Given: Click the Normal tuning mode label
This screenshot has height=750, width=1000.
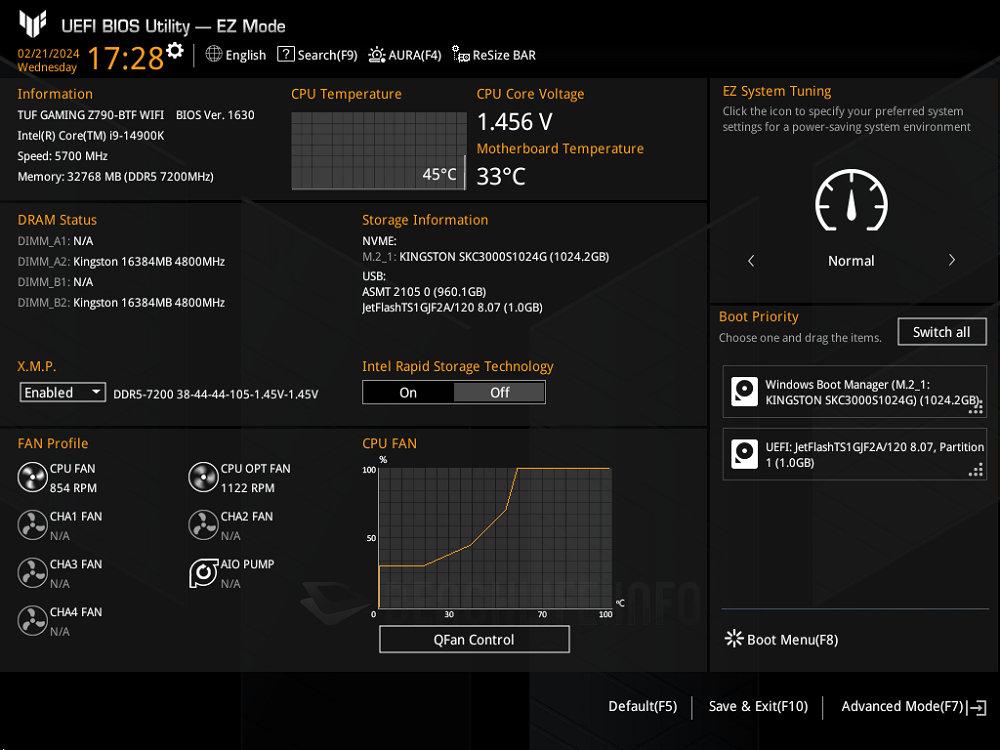Looking at the screenshot, I should [x=851, y=260].
